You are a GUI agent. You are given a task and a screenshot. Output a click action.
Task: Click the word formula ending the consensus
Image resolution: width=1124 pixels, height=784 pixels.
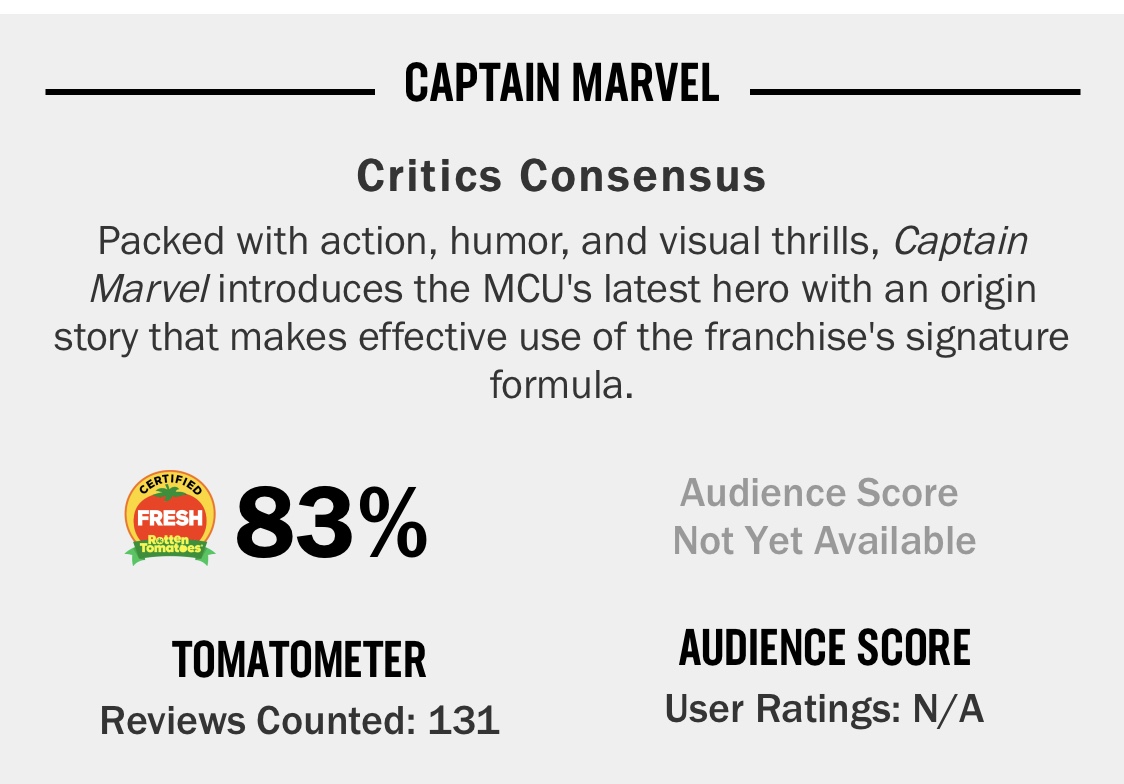[562, 386]
